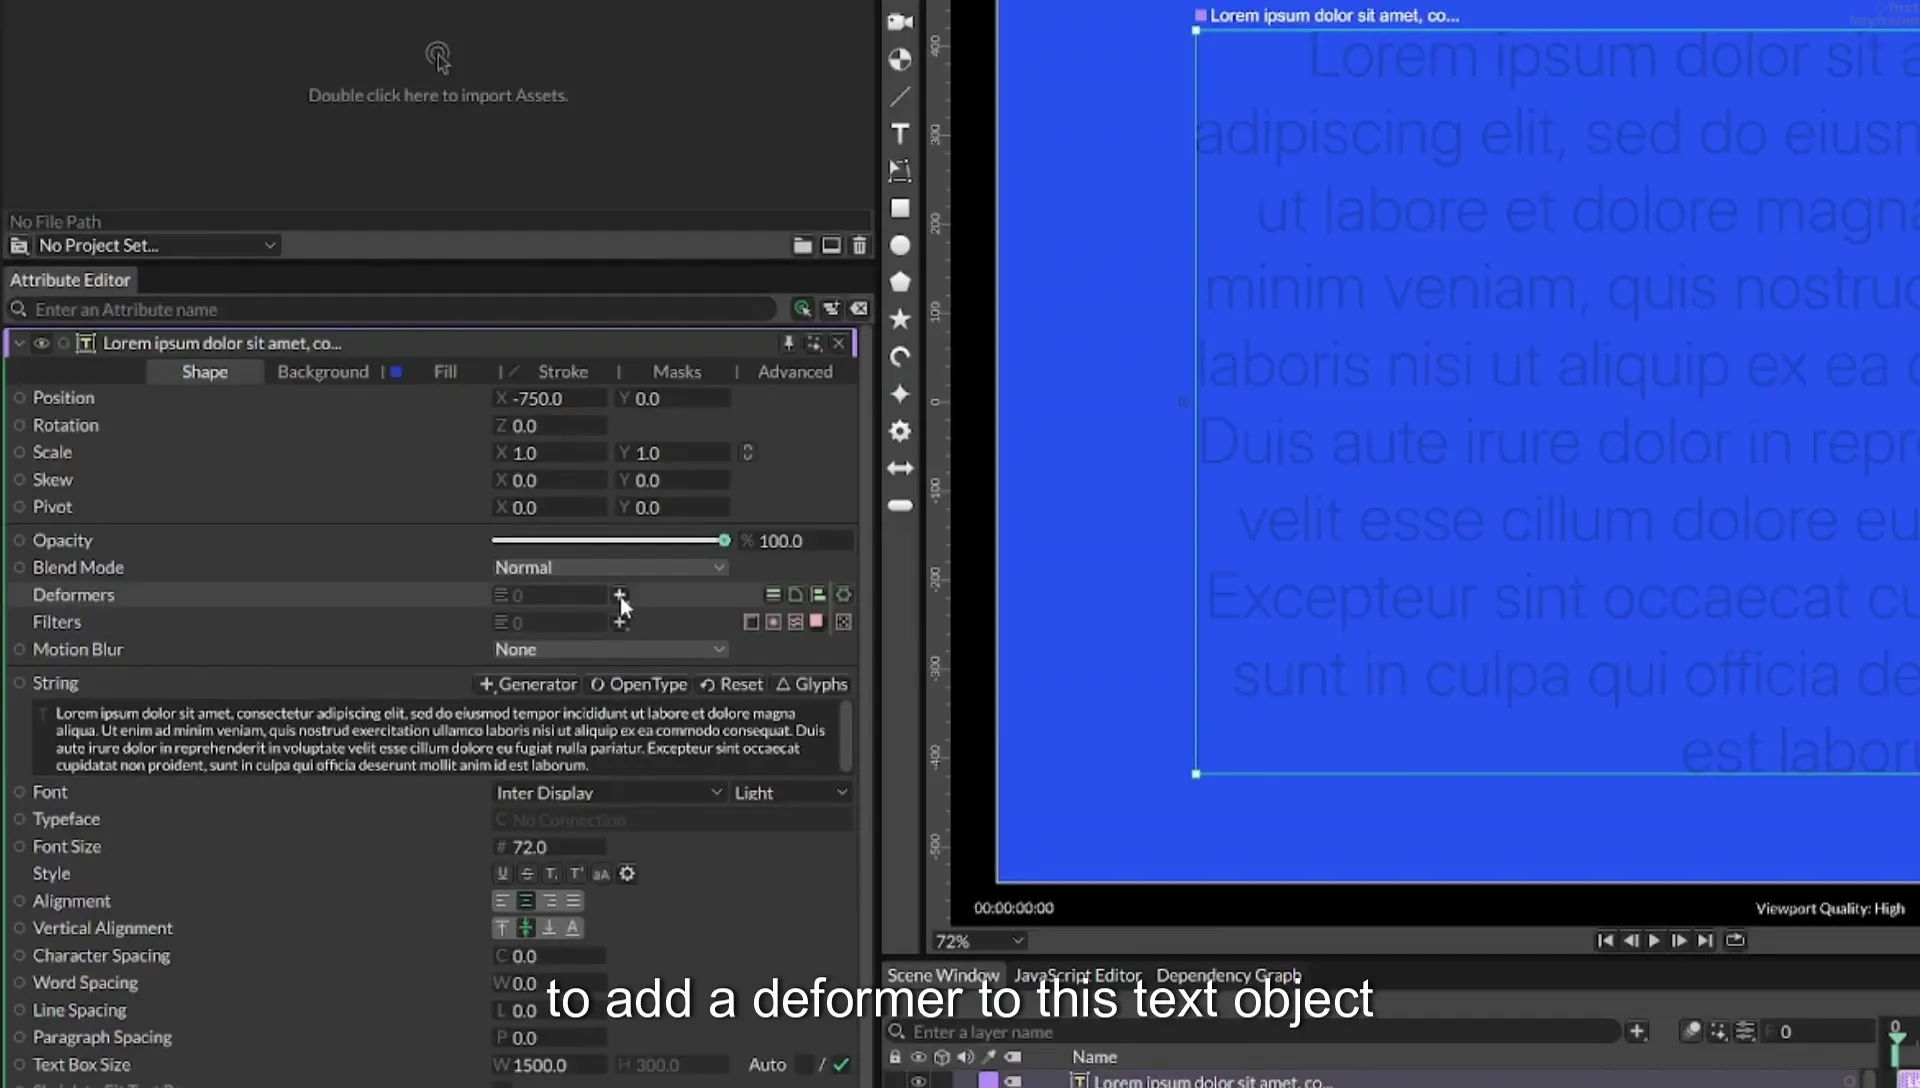Select the Pen line tool
Screen dimensions: 1920x1088
[x=900, y=97]
